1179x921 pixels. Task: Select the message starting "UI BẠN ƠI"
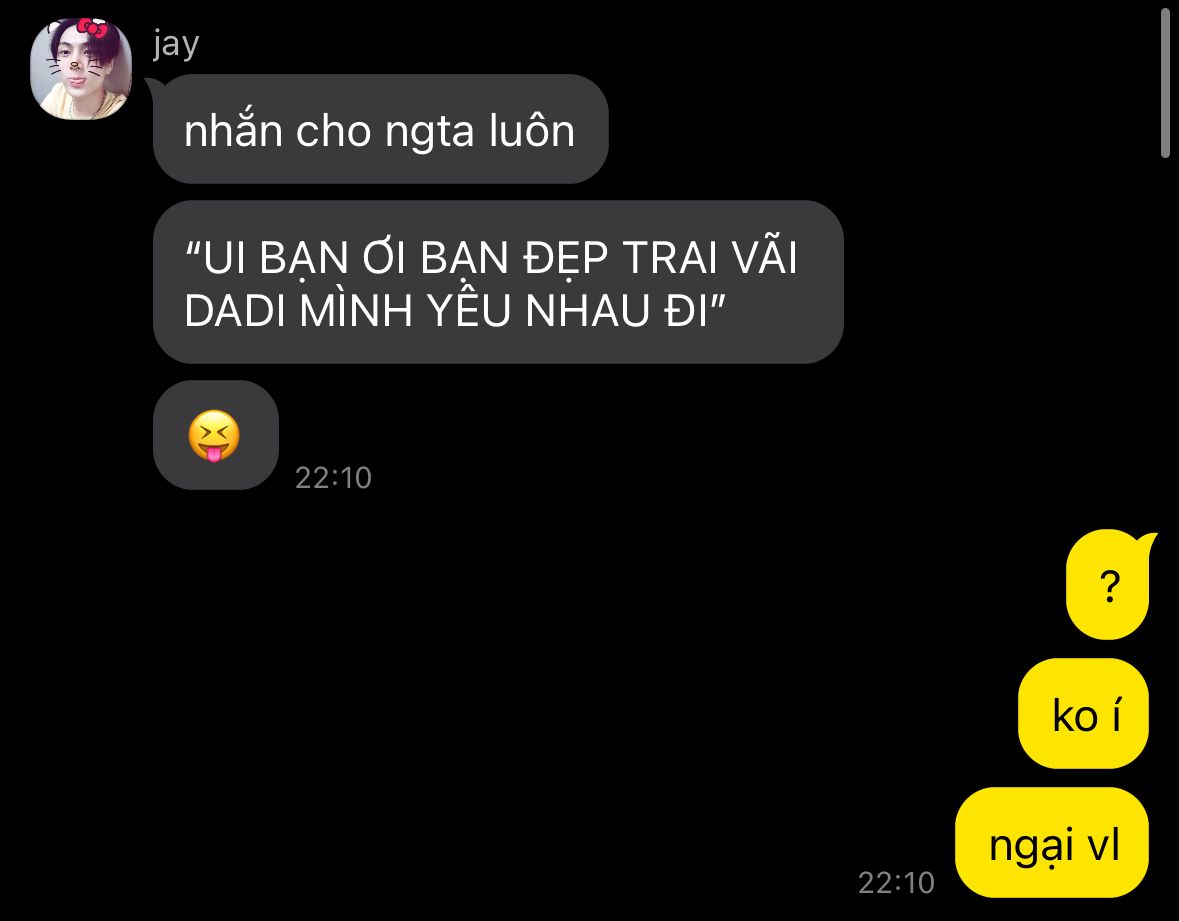(x=498, y=282)
